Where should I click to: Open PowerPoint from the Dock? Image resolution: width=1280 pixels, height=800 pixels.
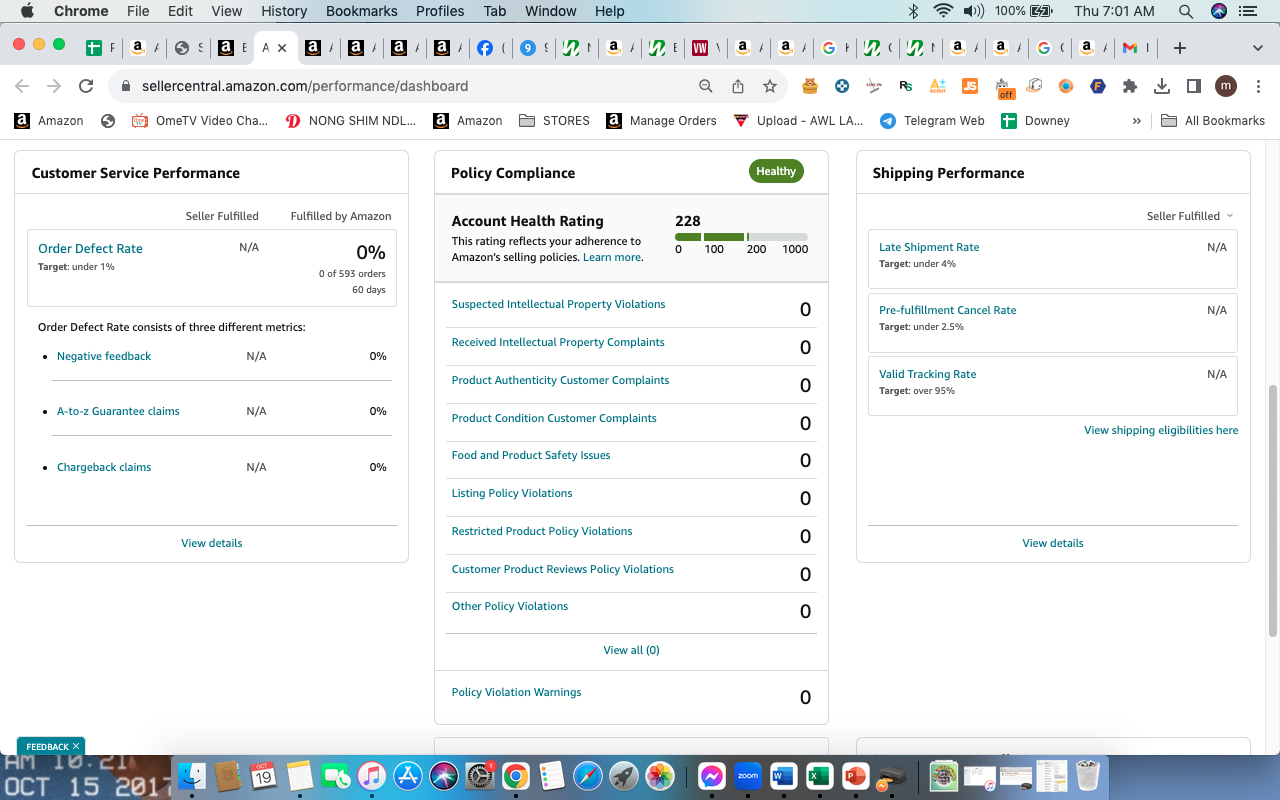click(855, 775)
